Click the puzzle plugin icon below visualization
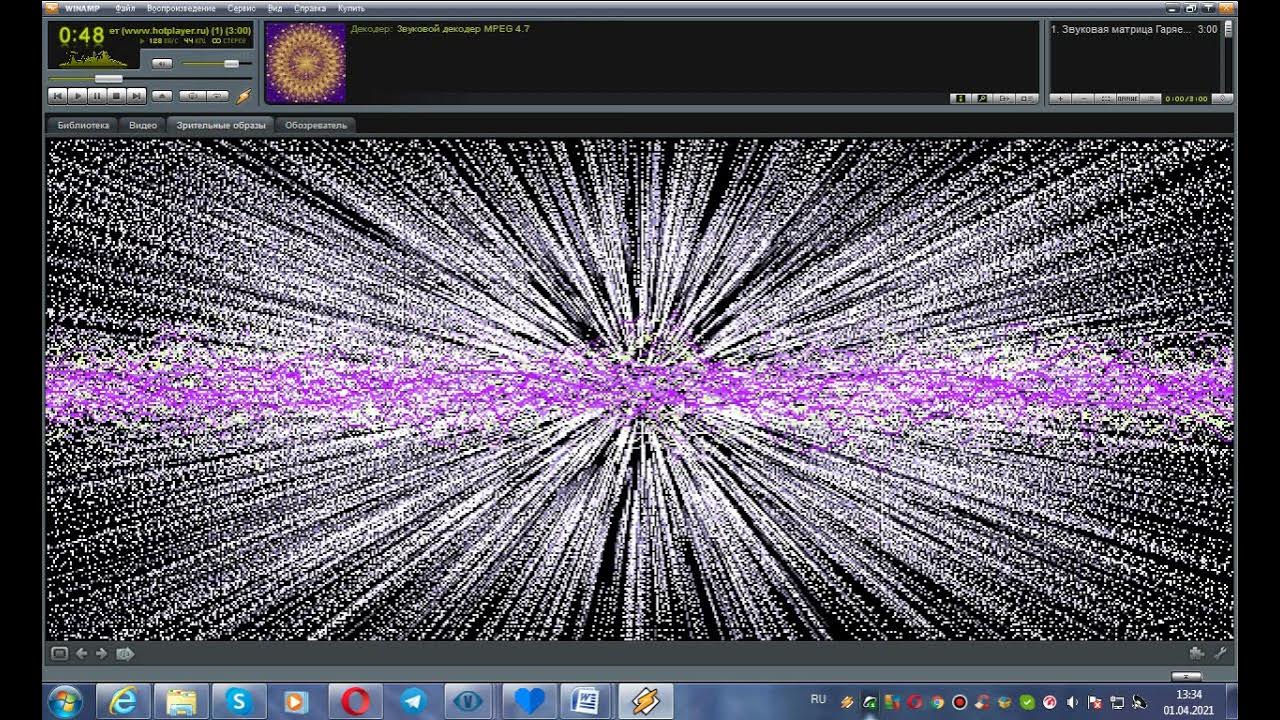Viewport: 1280px width, 720px height. point(1197,653)
